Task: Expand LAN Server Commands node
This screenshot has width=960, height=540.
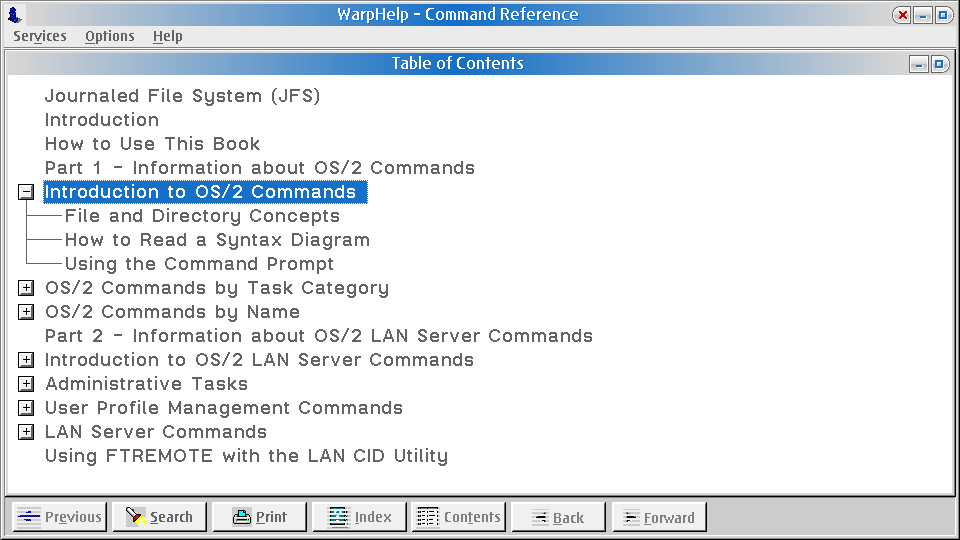Action: click(x=26, y=432)
